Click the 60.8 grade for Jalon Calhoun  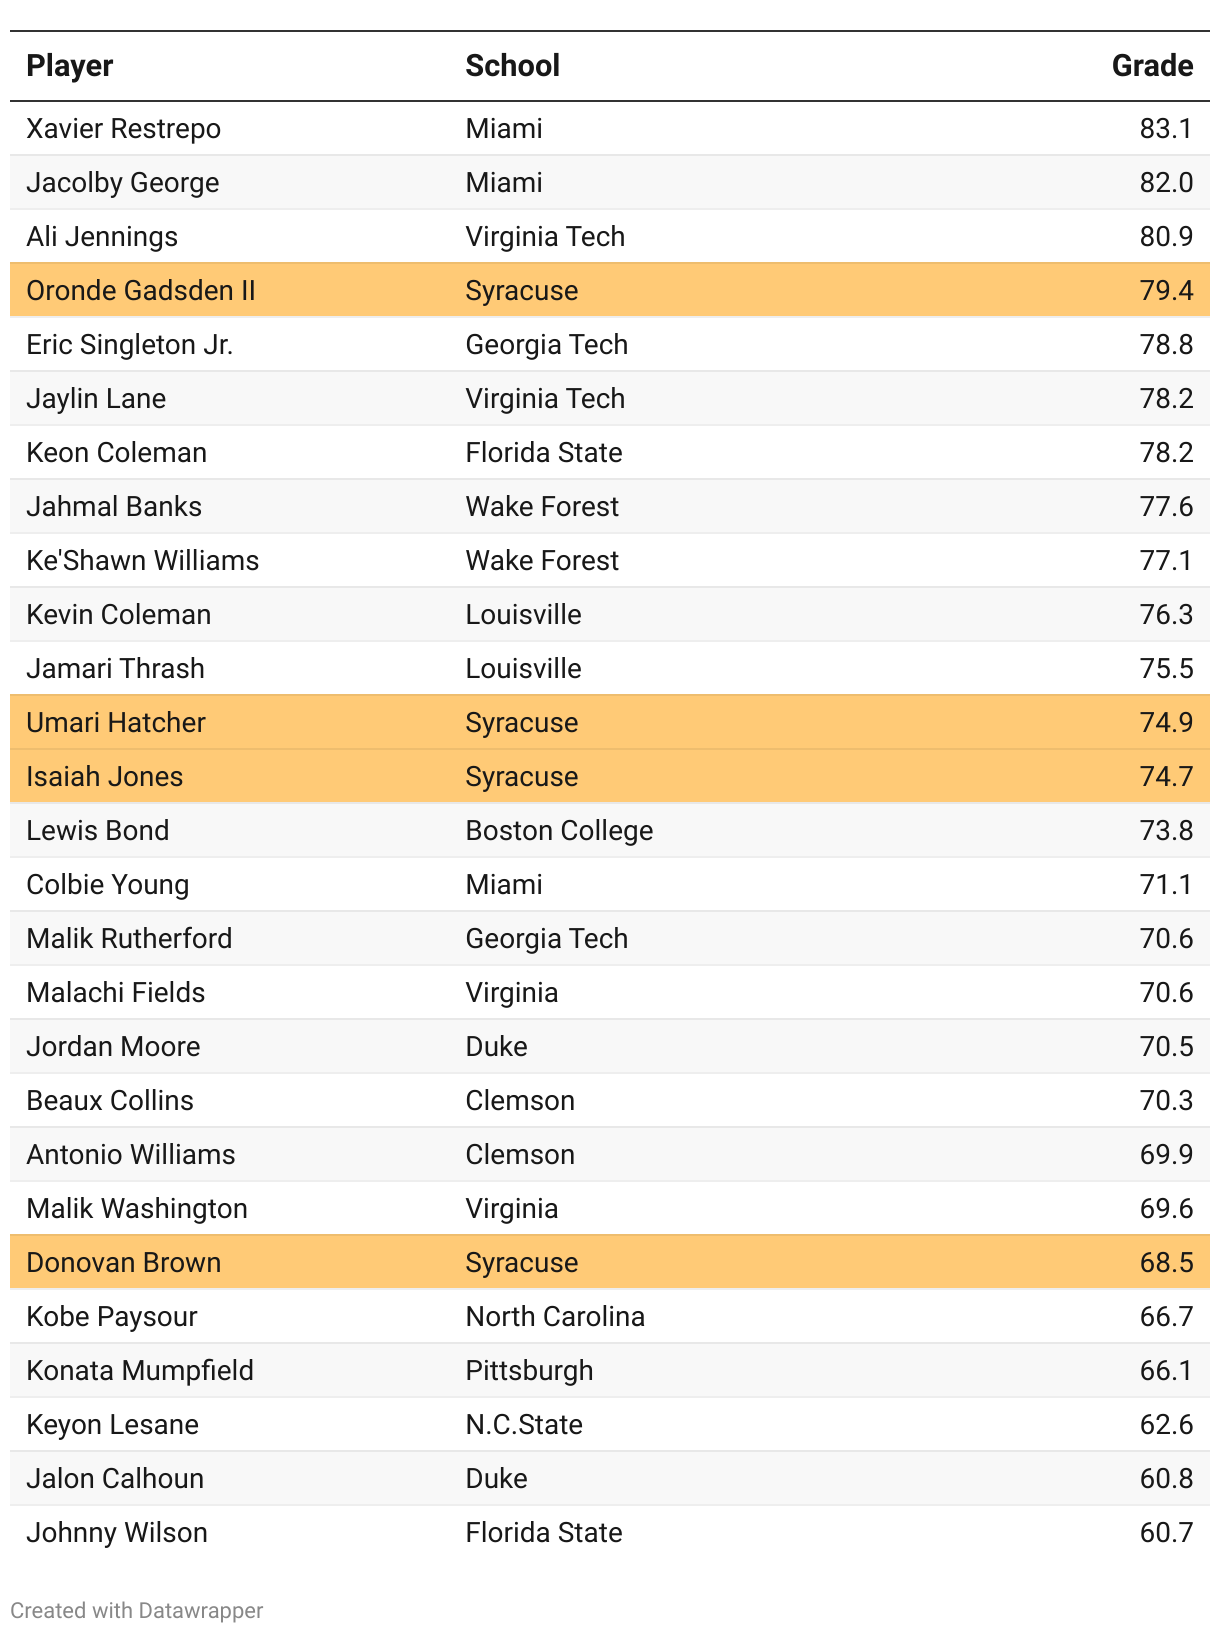[1166, 1479]
